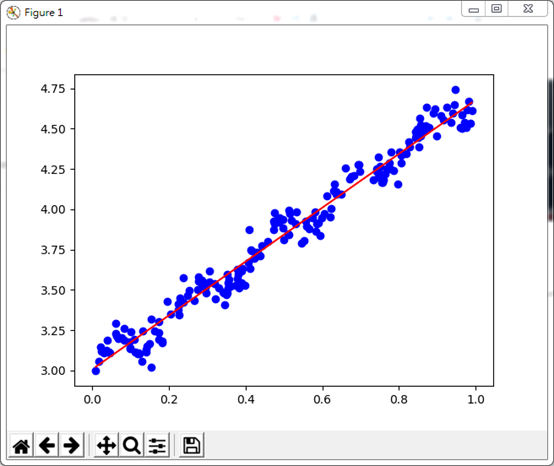Click the 0.8 x-axis tick label
Viewport: 554px width, 466px height.
(x=399, y=400)
